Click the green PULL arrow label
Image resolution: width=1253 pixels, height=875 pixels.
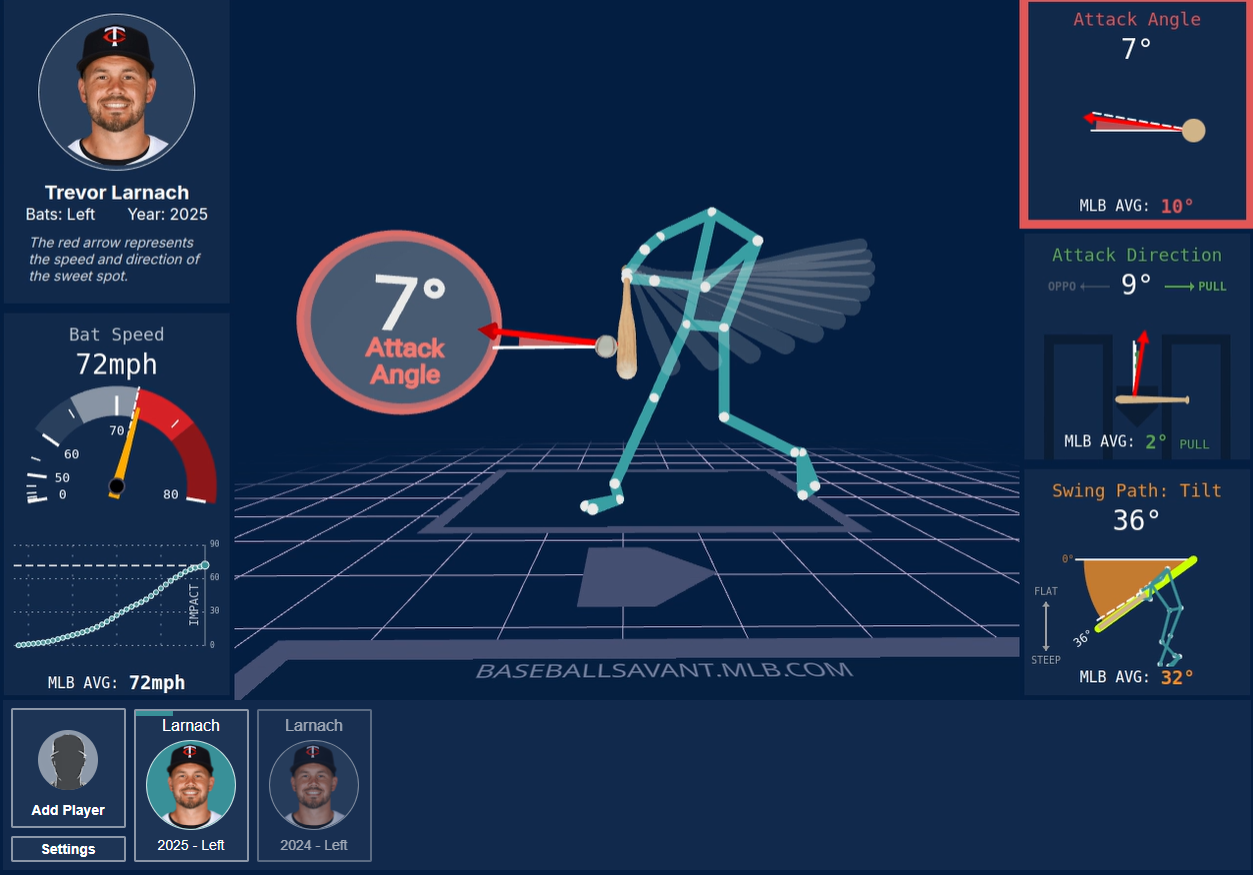tap(1196, 287)
